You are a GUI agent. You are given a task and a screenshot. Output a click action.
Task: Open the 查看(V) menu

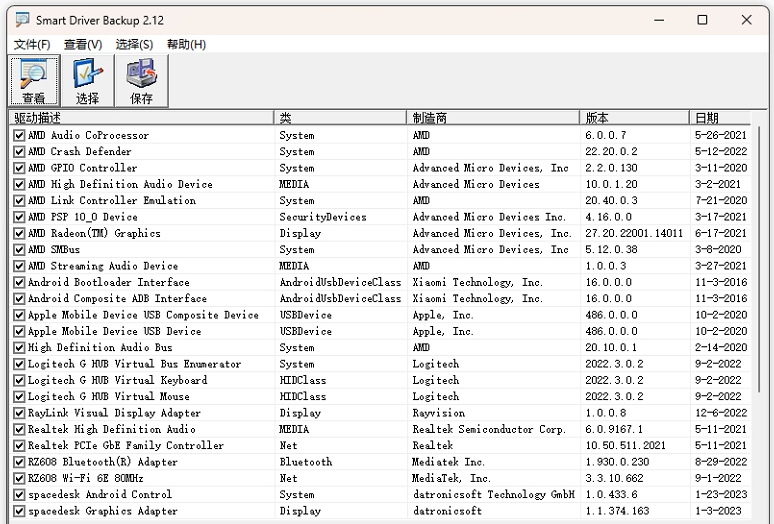pos(83,44)
